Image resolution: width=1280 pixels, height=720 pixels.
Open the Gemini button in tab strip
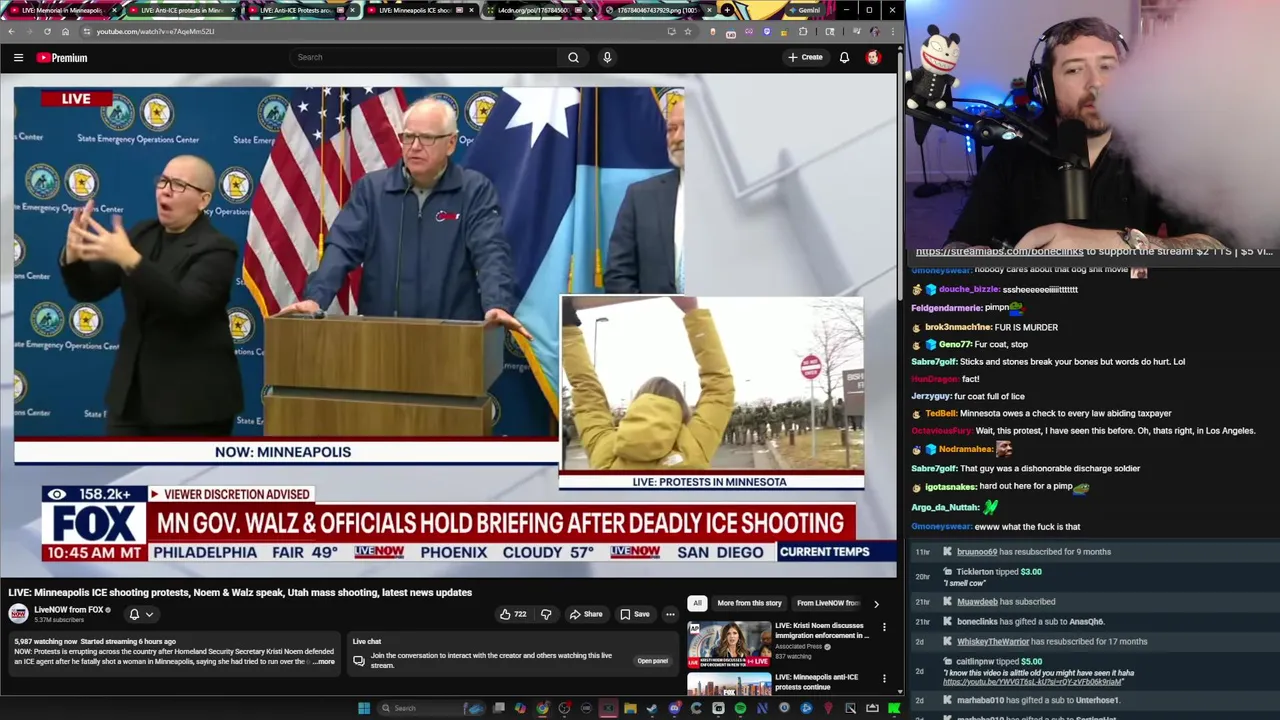pyautogui.click(x=804, y=10)
